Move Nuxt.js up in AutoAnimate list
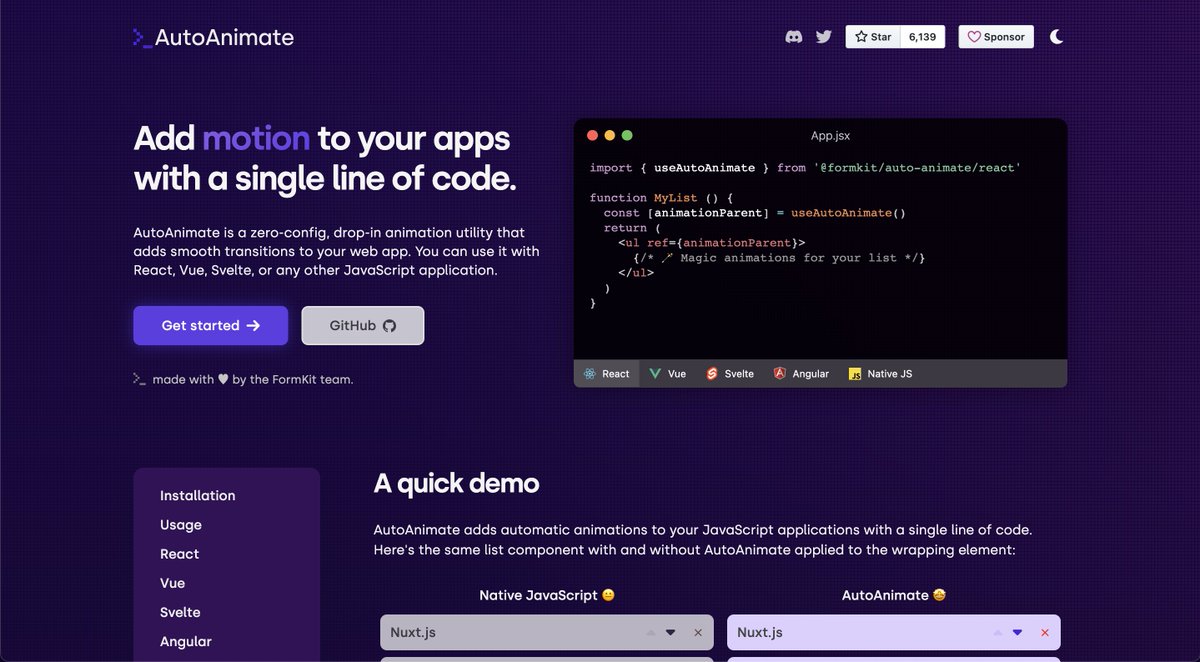 click(998, 632)
